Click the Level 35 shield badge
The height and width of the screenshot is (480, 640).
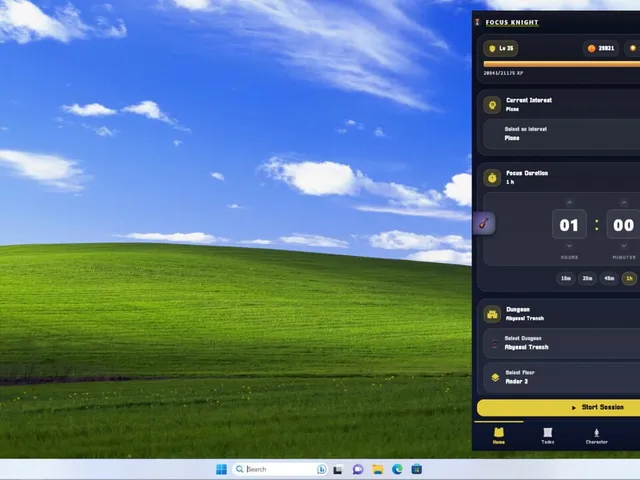[501, 48]
